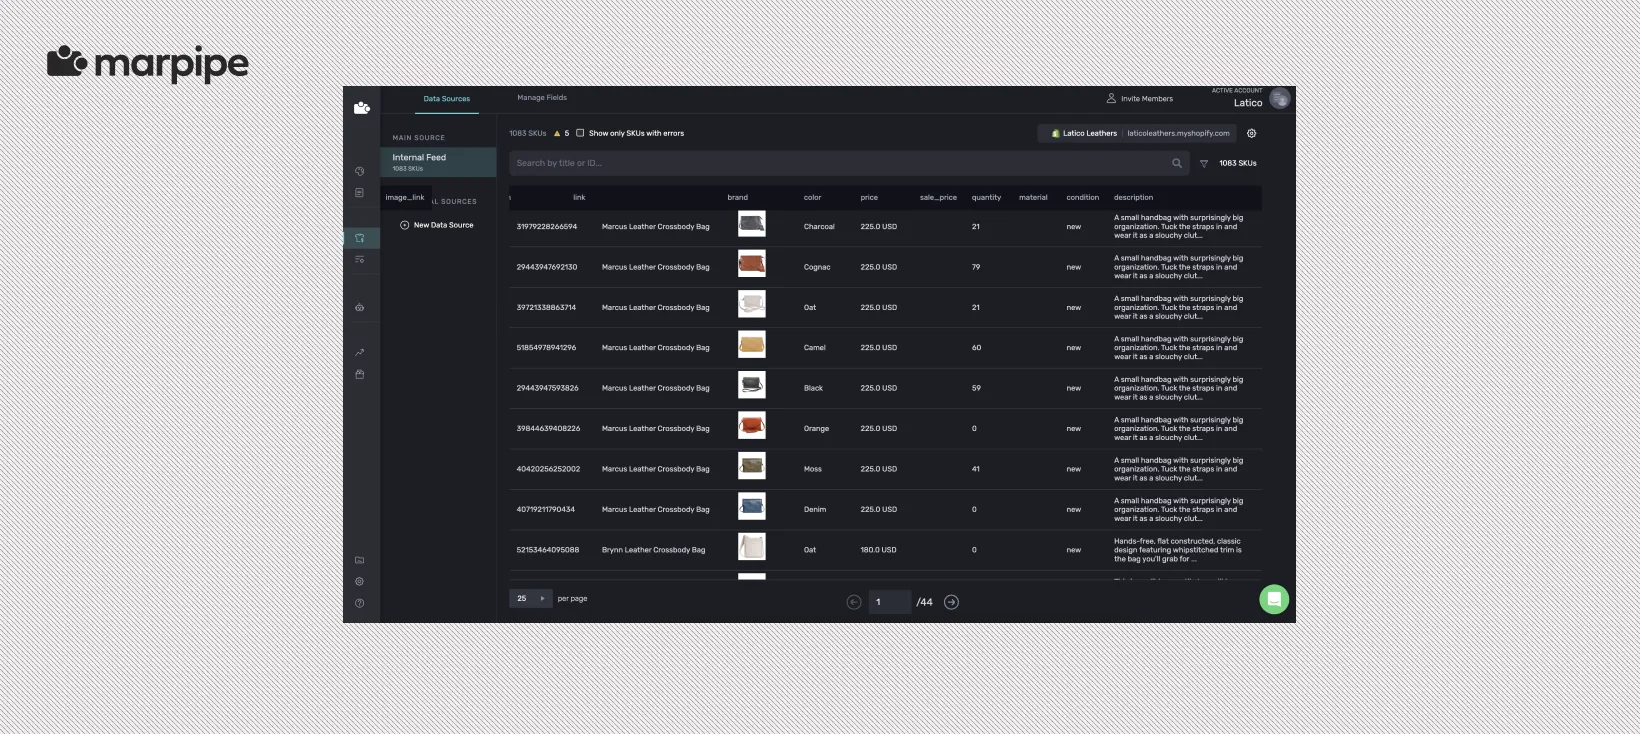
Task: Click the price column header
Action: click(869, 197)
